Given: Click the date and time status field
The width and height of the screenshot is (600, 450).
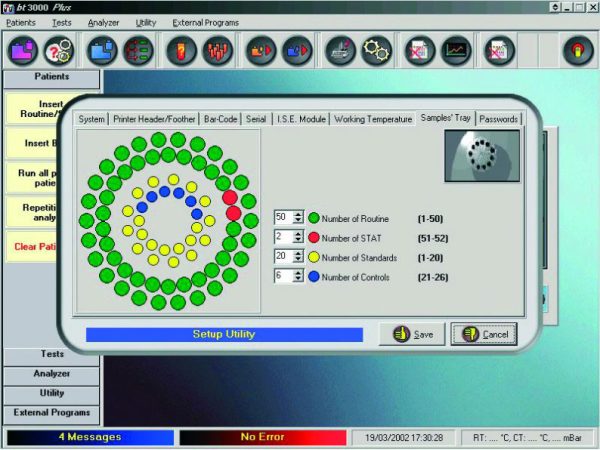Looking at the screenshot, I should tap(404, 437).
